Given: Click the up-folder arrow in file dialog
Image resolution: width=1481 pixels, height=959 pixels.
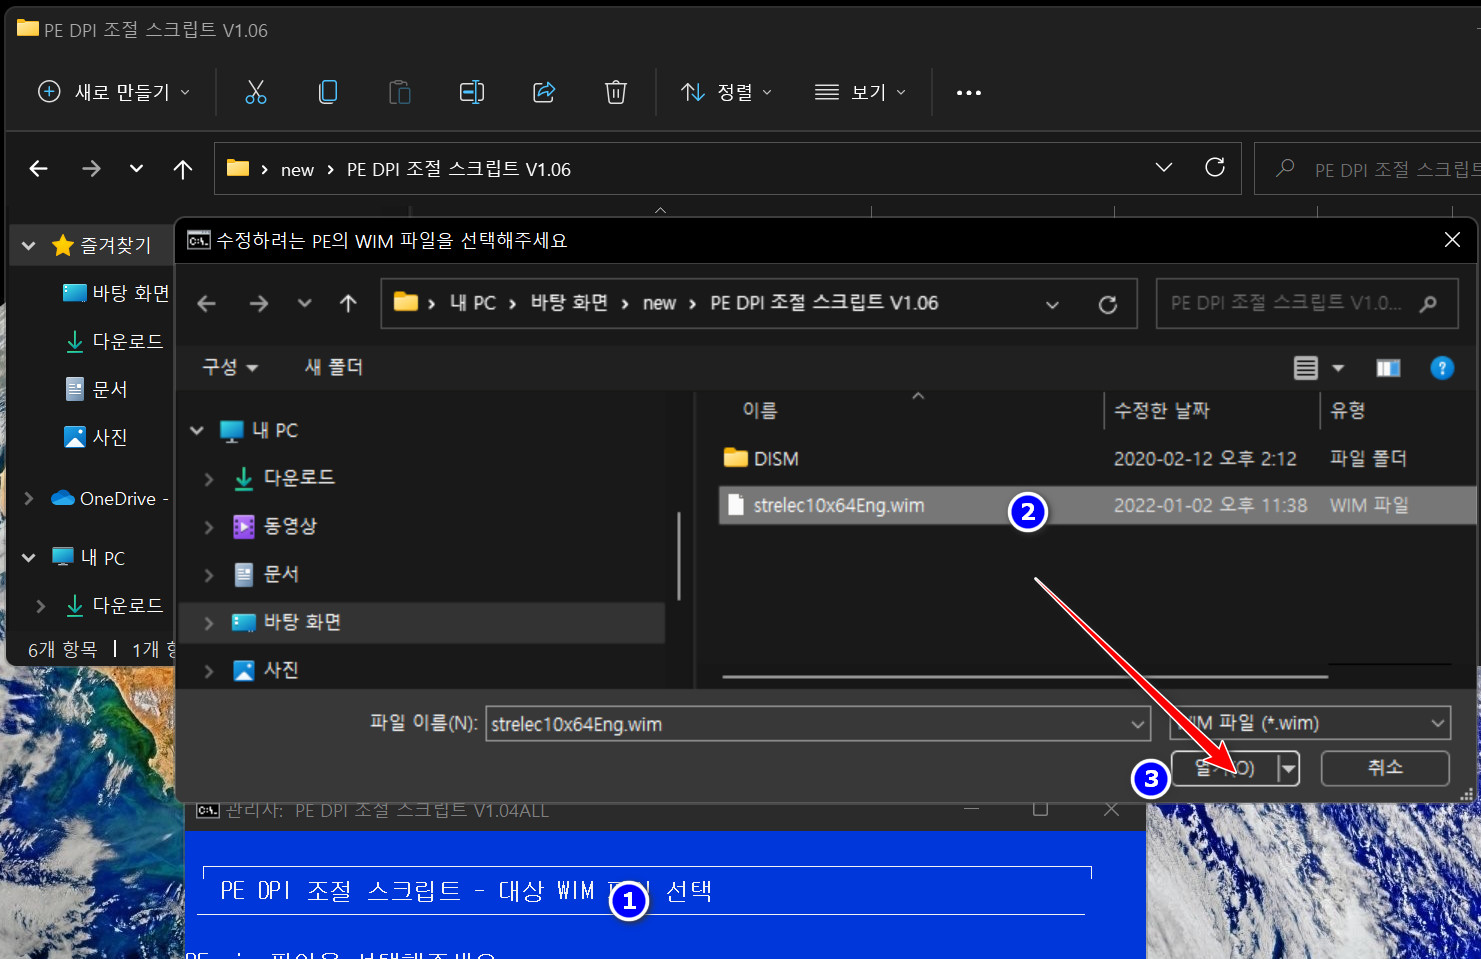Looking at the screenshot, I should click(x=348, y=303).
